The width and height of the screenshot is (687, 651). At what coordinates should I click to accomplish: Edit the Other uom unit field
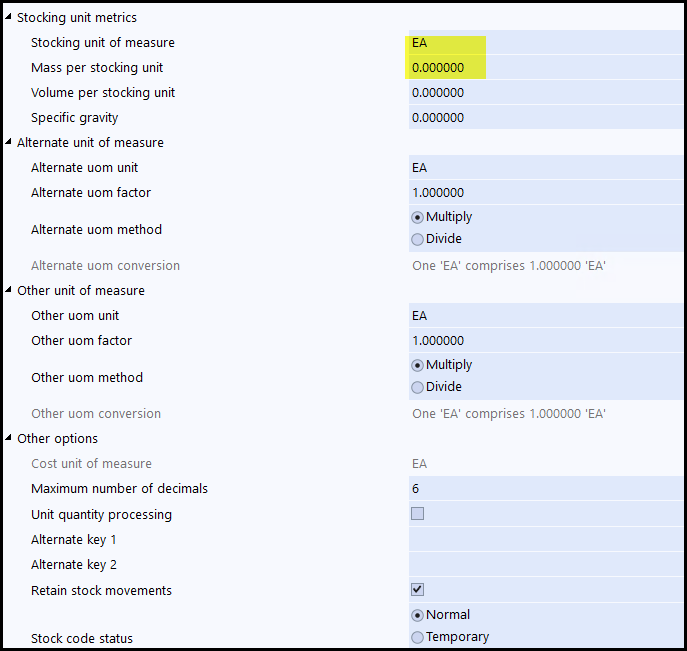545,316
